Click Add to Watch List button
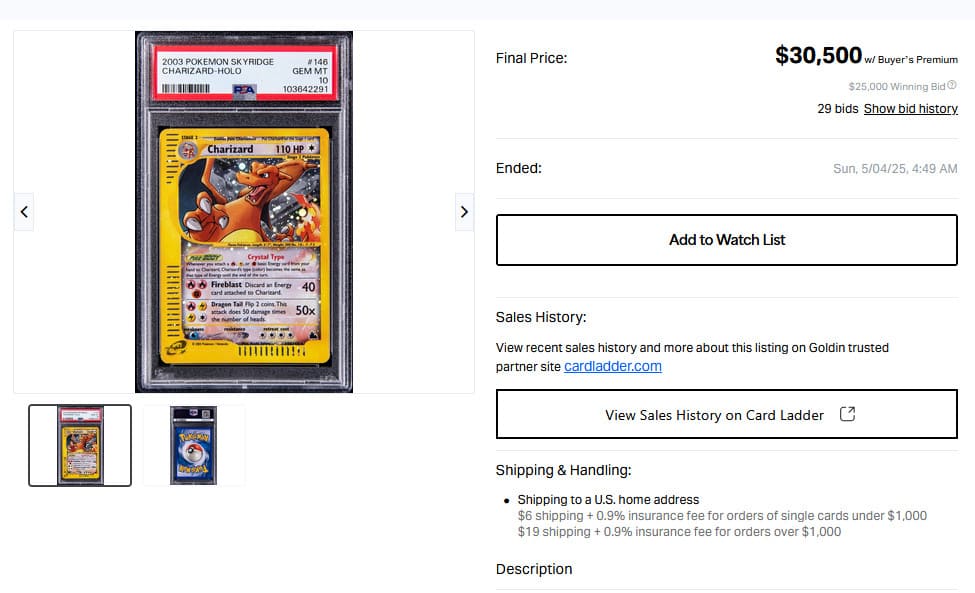Image resolution: width=975 pixels, height=593 pixels. pos(726,240)
